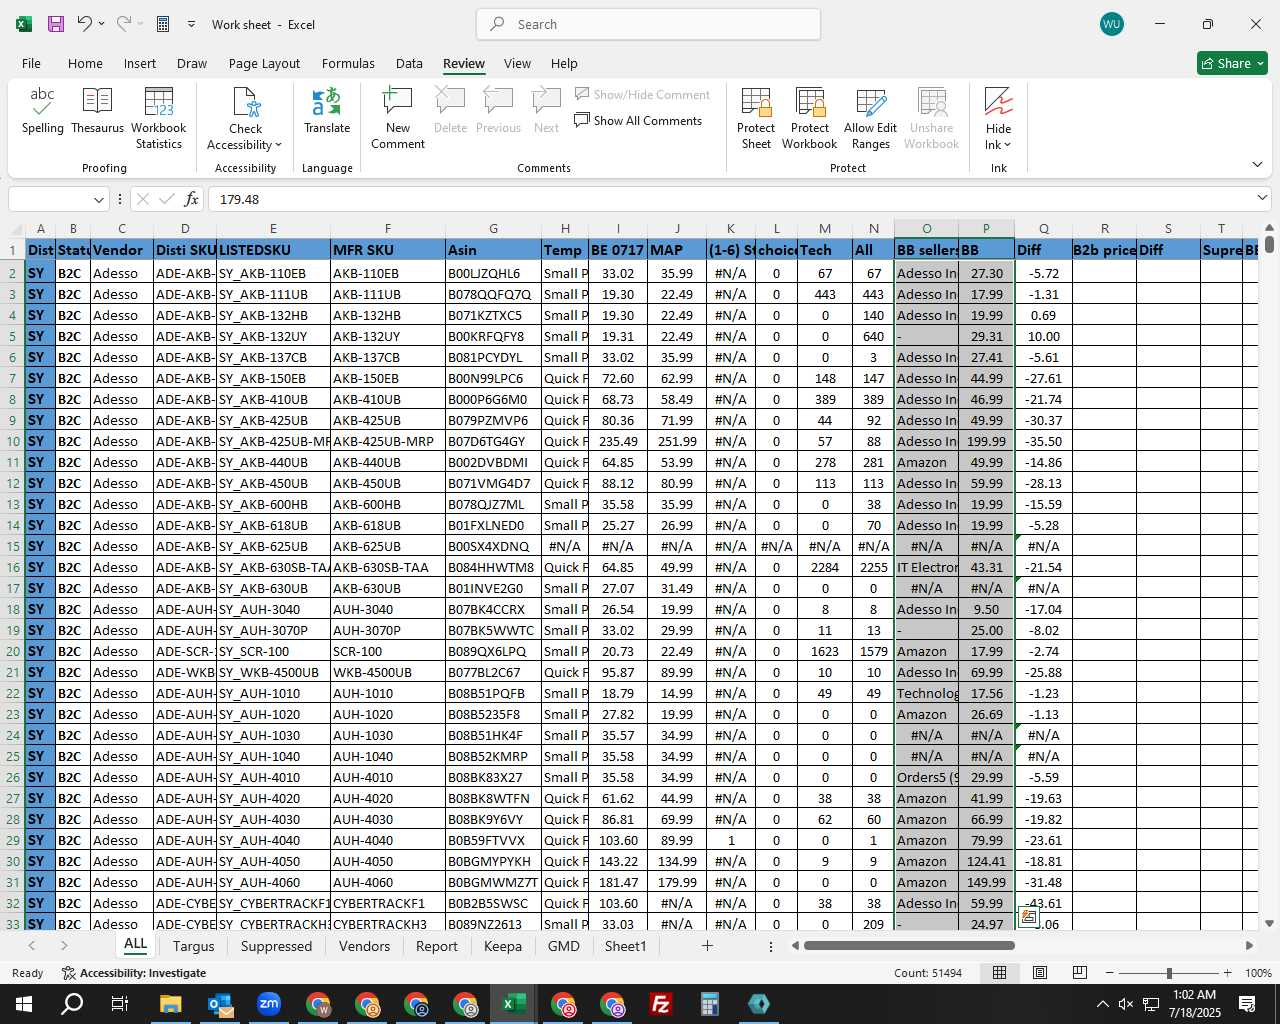Viewport: 1280px width, 1024px height.
Task: Click the Hide Ink button
Action: click(998, 119)
